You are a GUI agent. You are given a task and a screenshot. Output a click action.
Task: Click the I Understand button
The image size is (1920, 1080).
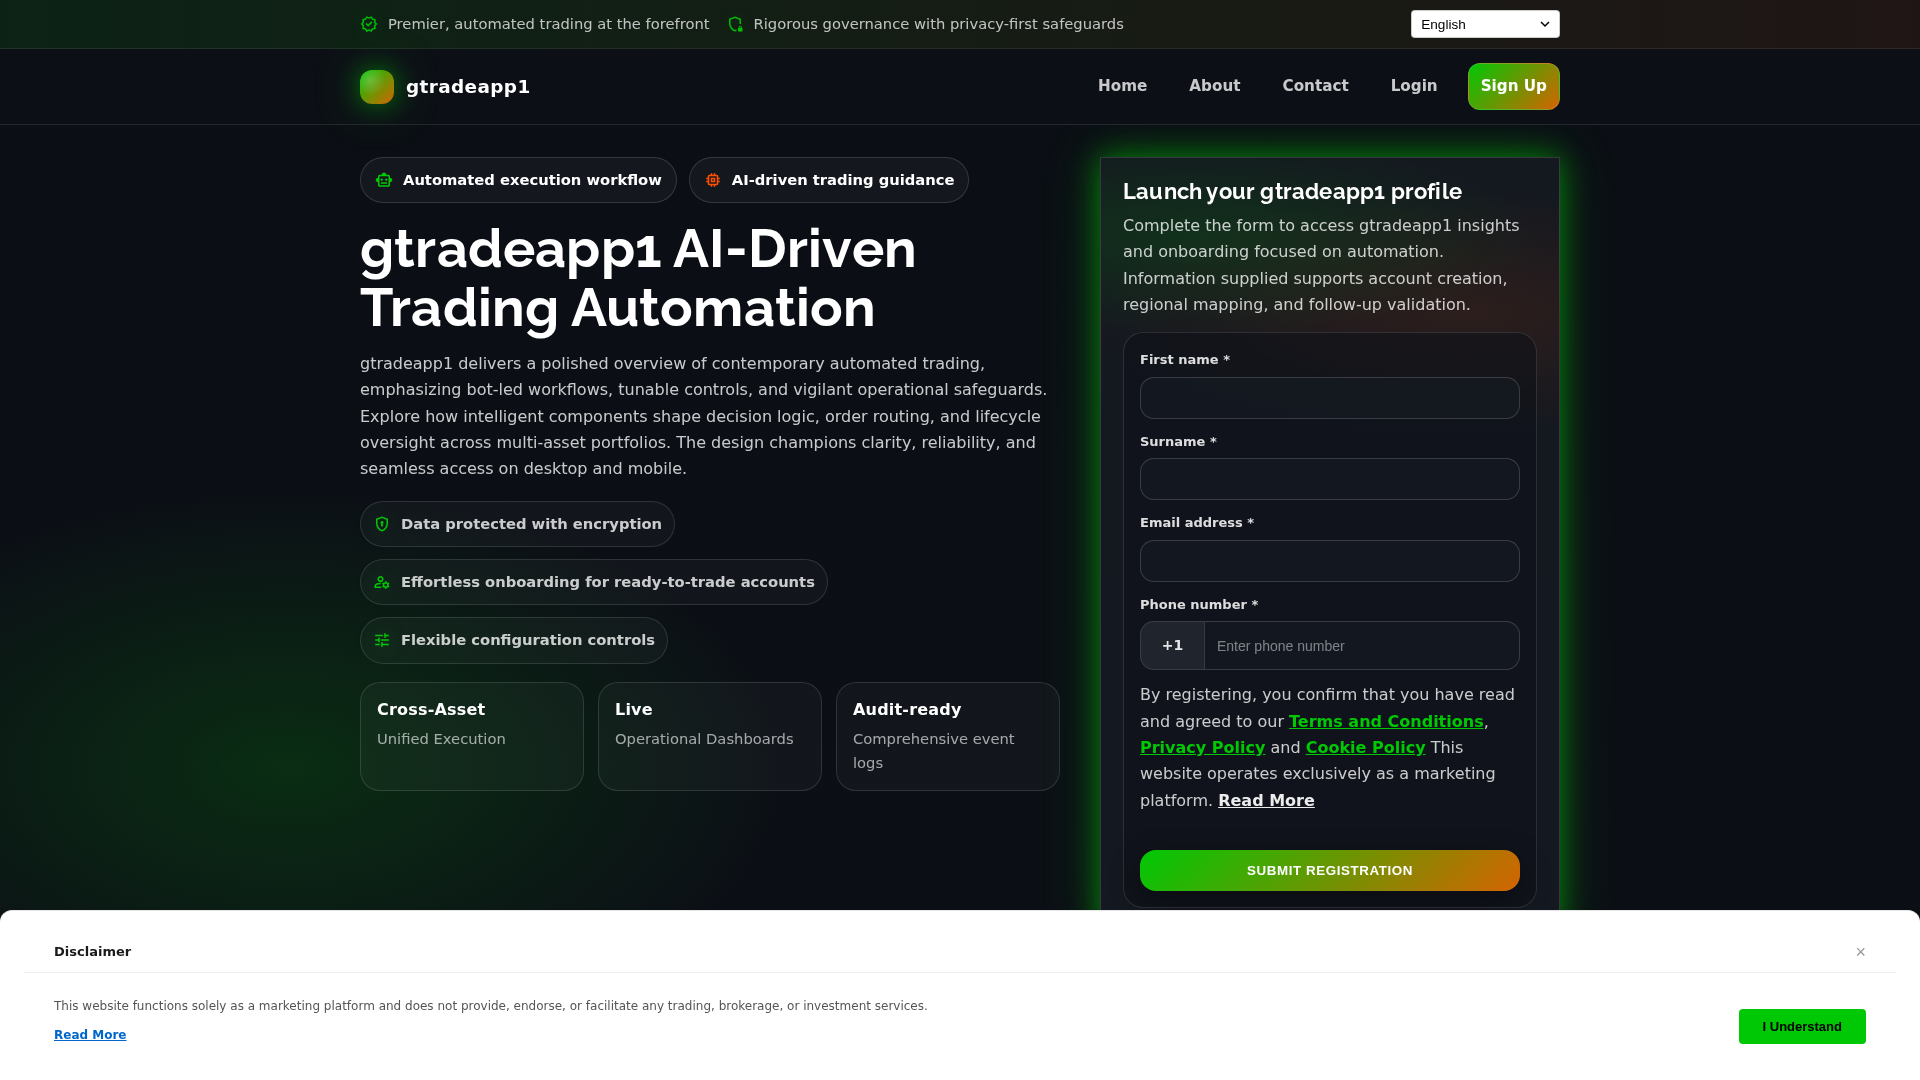point(1802,1026)
